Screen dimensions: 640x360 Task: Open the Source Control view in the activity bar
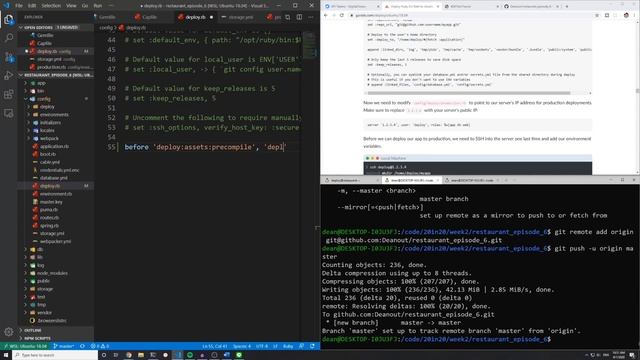(9, 57)
